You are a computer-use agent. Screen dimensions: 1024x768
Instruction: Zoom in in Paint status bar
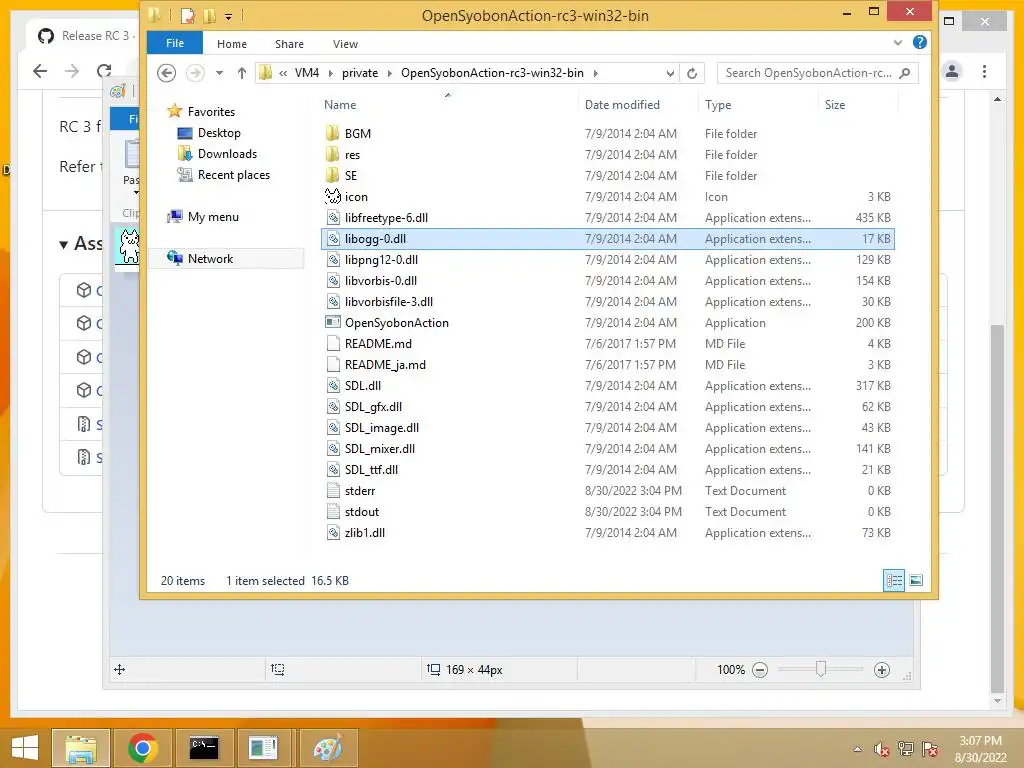[x=882, y=670]
